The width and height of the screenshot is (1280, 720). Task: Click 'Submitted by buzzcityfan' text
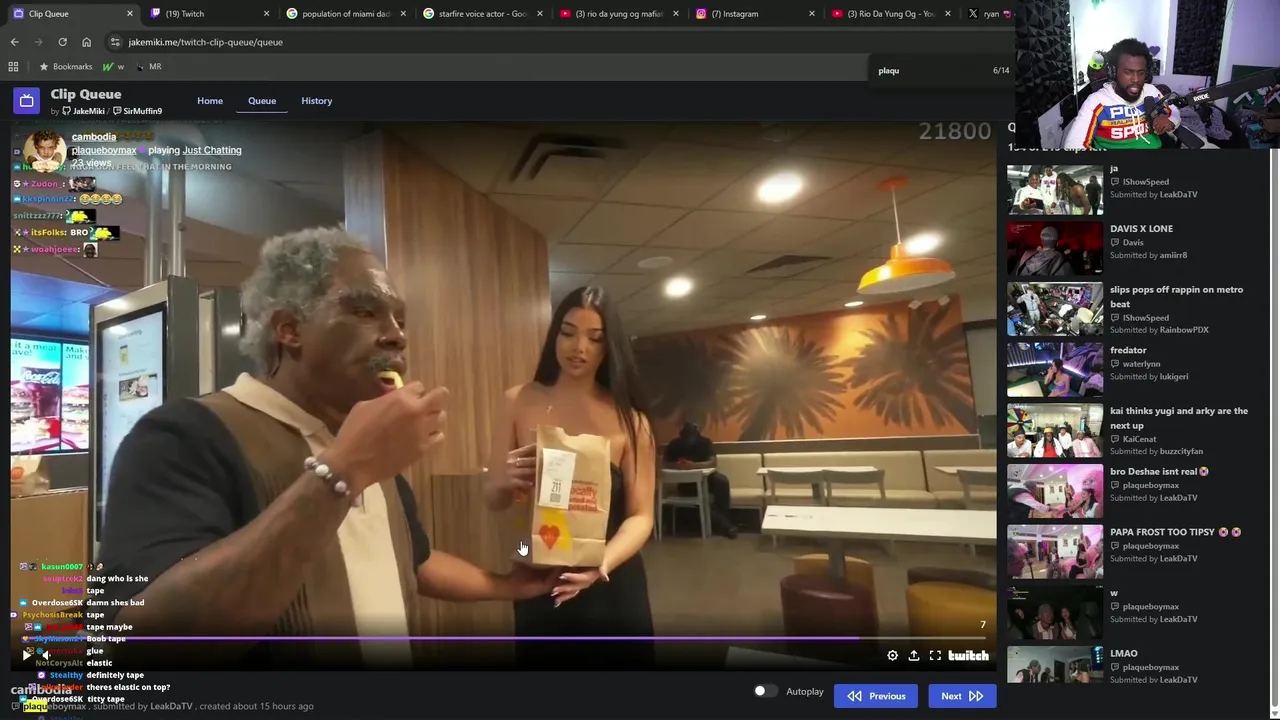[1156, 451]
